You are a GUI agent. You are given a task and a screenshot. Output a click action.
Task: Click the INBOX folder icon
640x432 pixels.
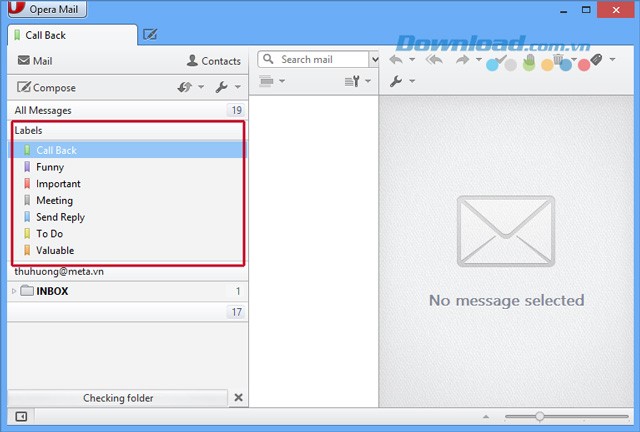[x=27, y=291]
